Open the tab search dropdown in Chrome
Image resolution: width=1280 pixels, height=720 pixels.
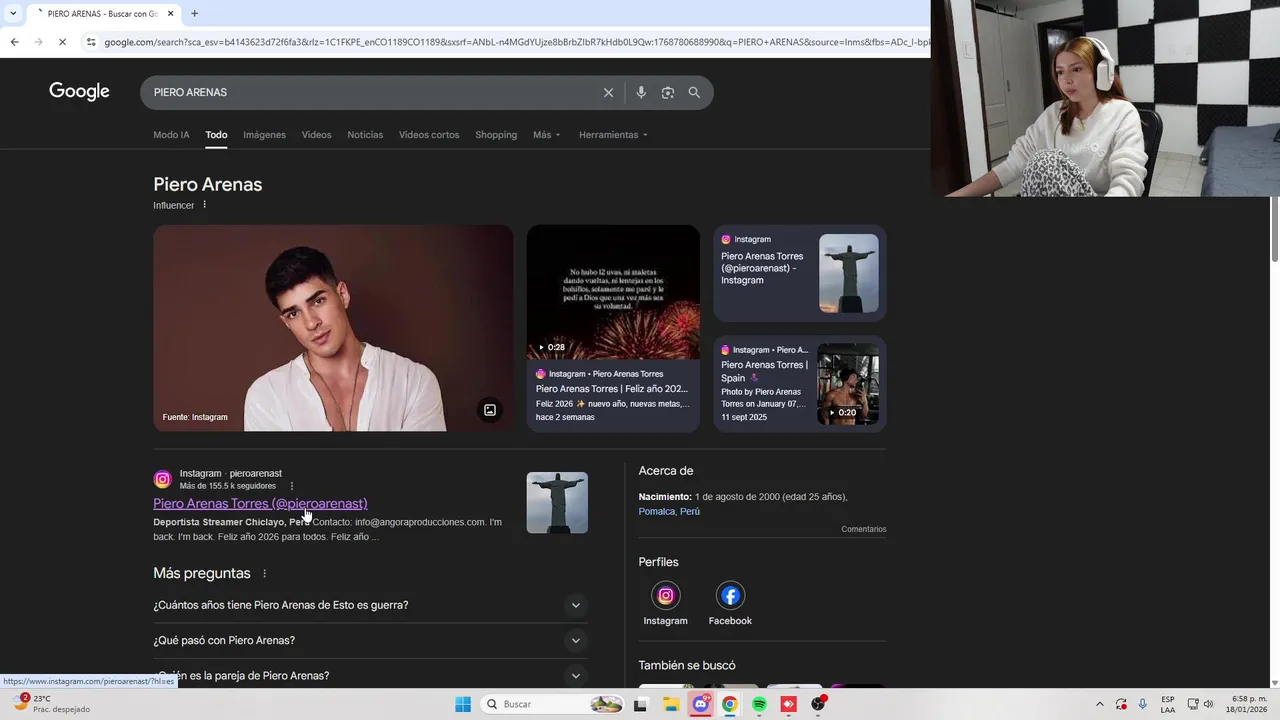[12, 13]
